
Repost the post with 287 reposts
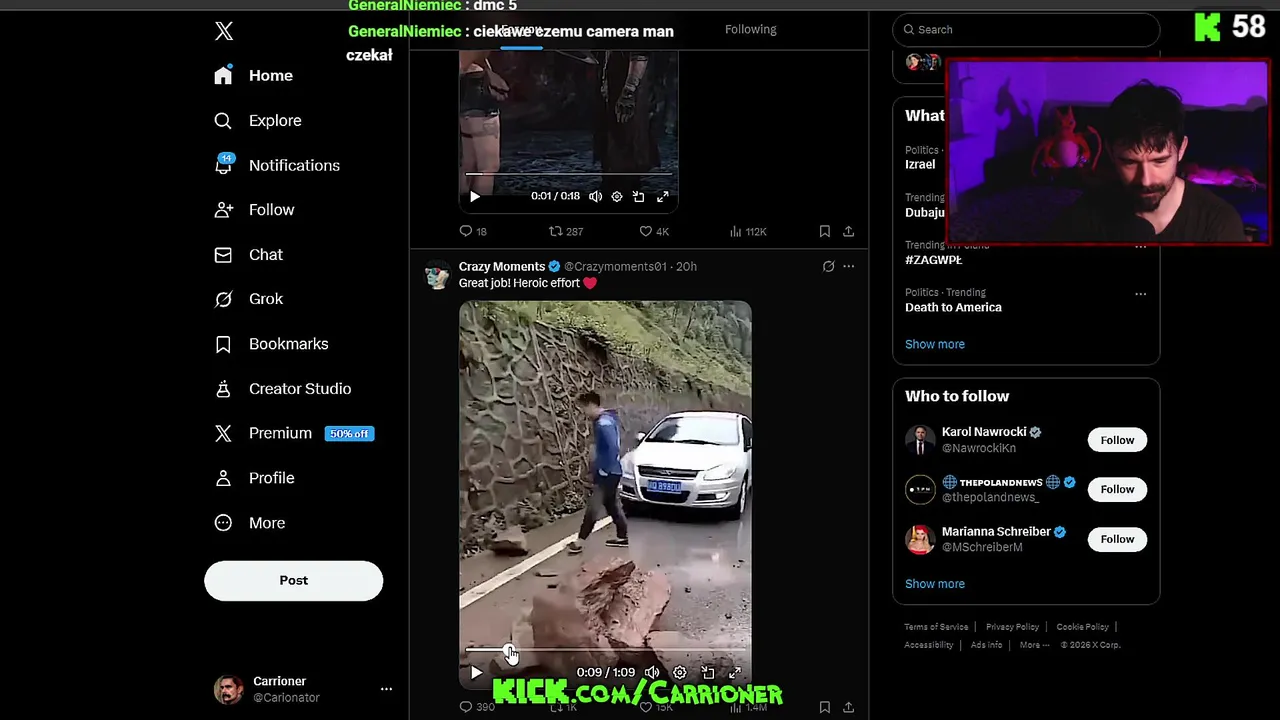[x=566, y=231]
